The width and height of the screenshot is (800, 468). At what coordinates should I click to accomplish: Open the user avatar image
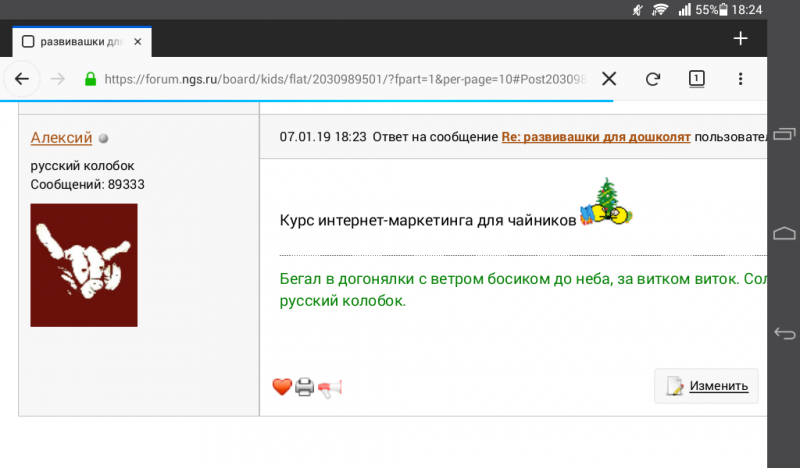(x=84, y=265)
